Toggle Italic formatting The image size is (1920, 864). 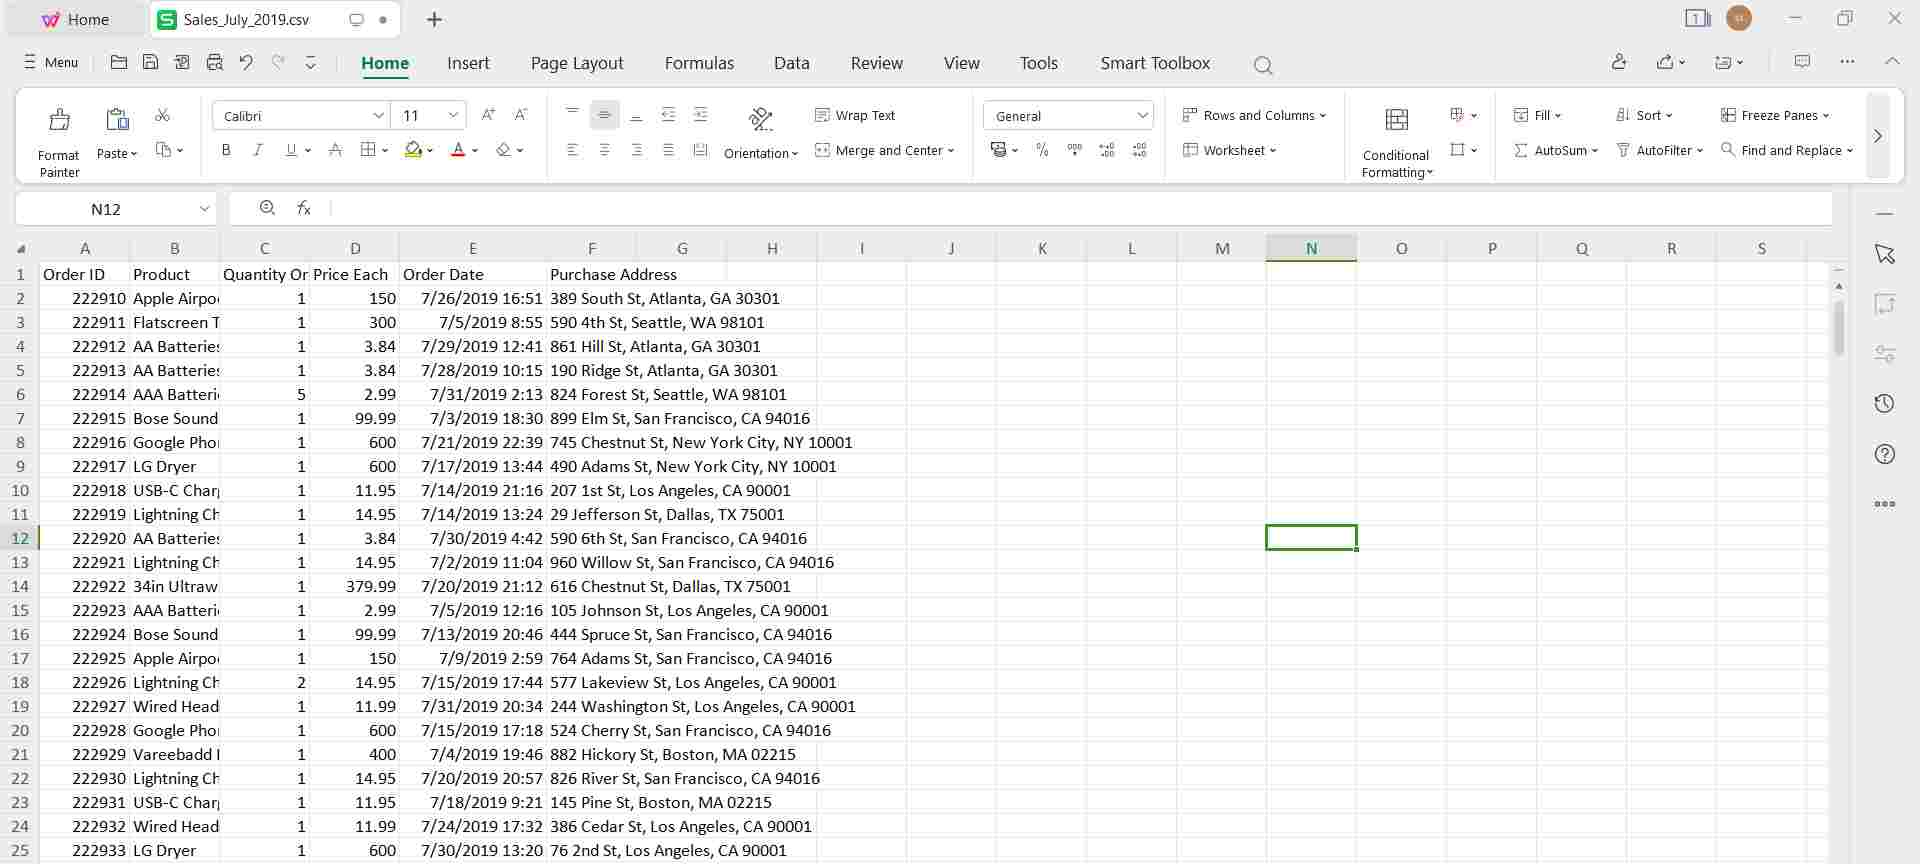pyautogui.click(x=257, y=150)
